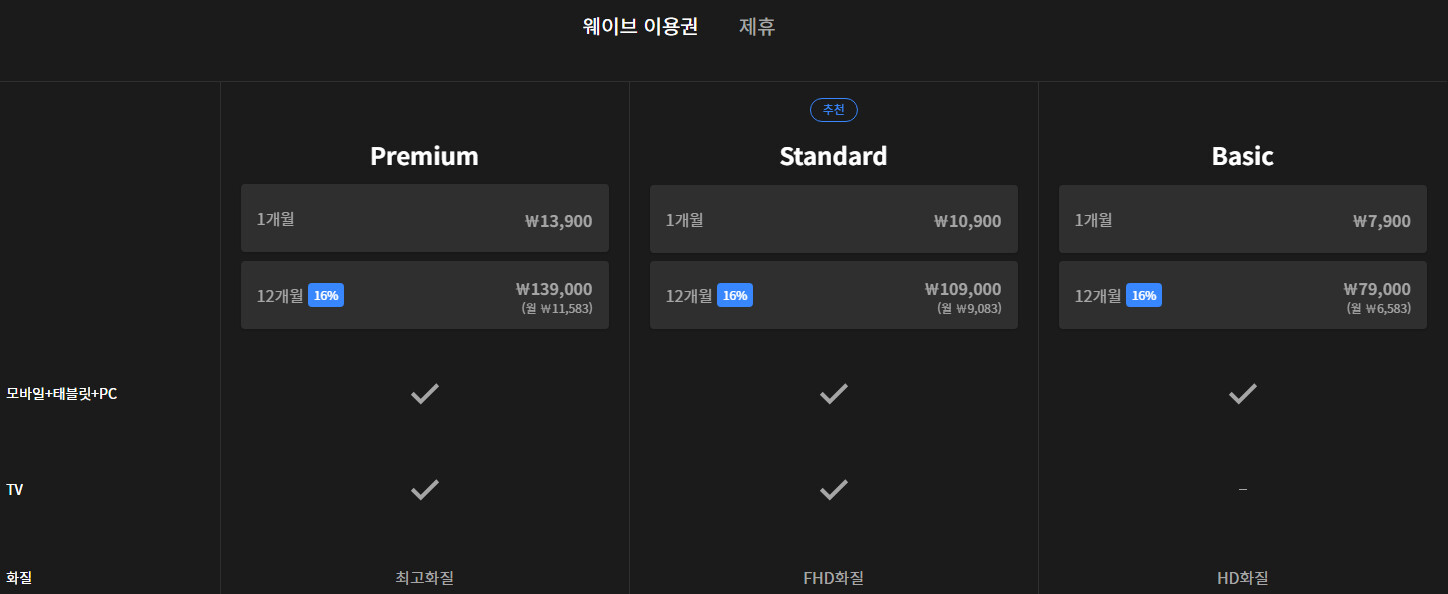This screenshot has height=594, width=1448.
Task: Click the 16% discount badge under Standard
Action: [735, 296]
